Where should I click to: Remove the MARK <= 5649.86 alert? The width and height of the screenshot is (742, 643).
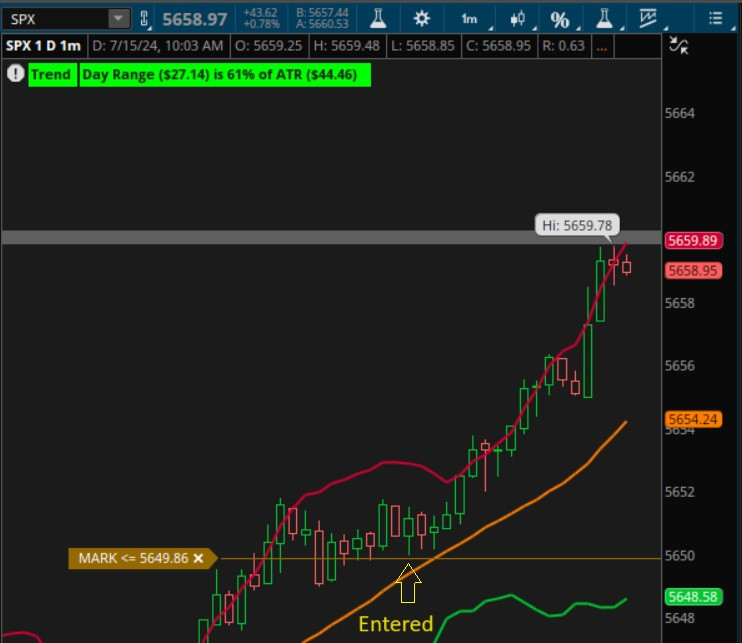click(198, 558)
